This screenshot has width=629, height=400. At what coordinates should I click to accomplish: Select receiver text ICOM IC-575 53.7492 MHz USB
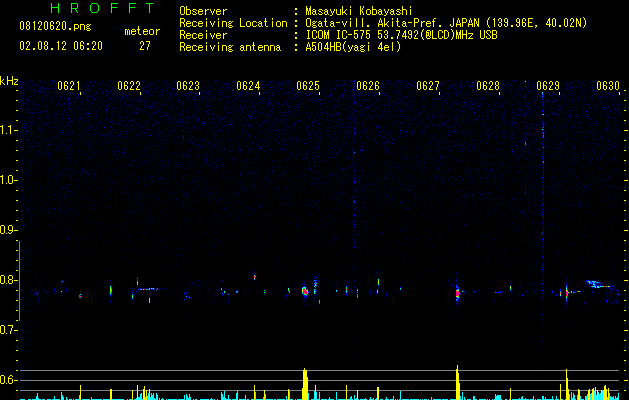(x=401, y=35)
